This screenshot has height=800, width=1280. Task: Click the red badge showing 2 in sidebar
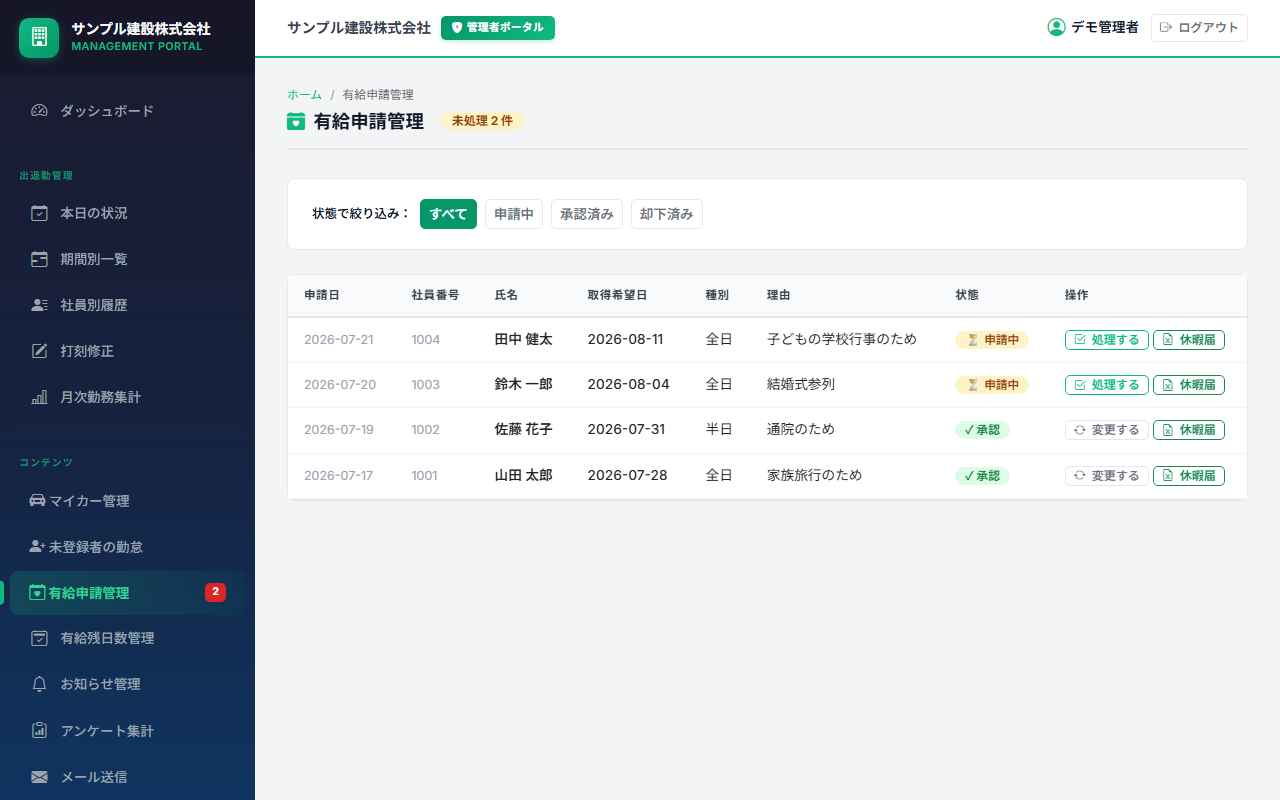pyautogui.click(x=215, y=592)
